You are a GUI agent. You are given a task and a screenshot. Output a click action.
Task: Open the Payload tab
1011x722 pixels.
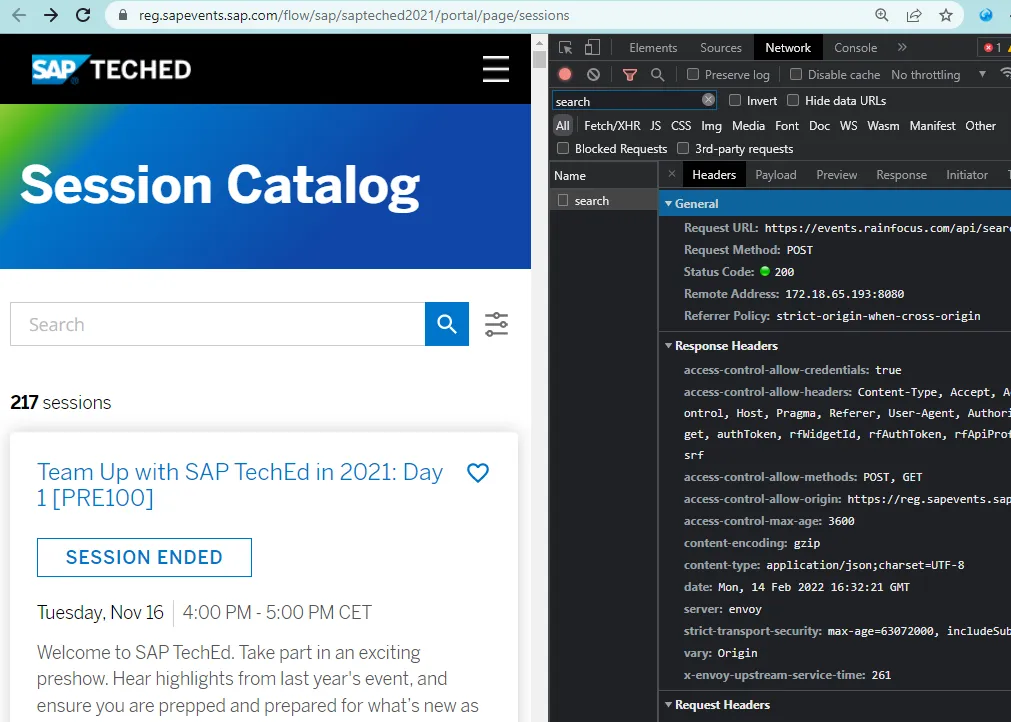[x=775, y=175]
